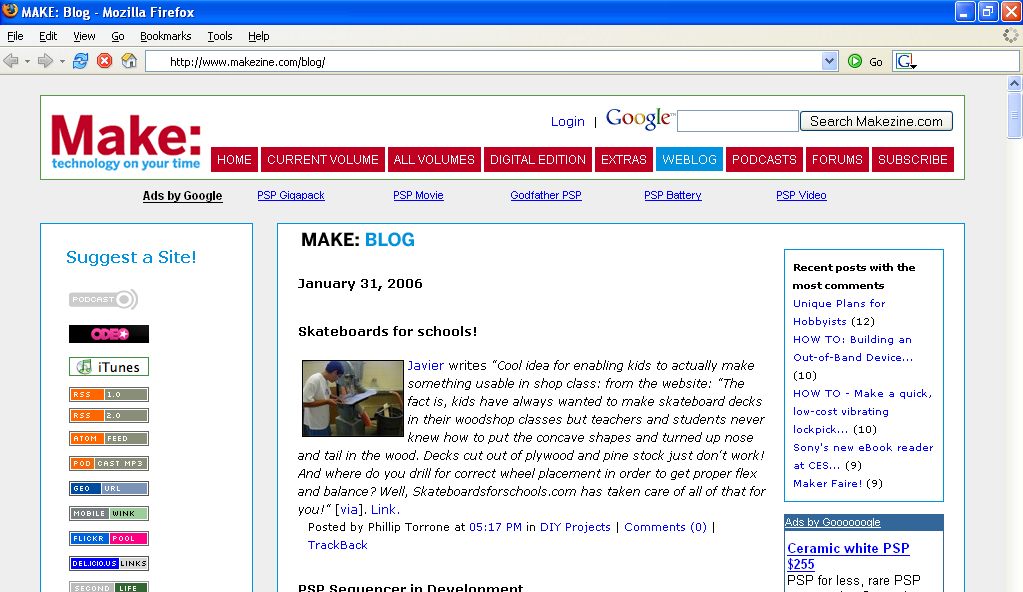Open the File menu
The height and width of the screenshot is (592, 1023).
tap(15, 36)
